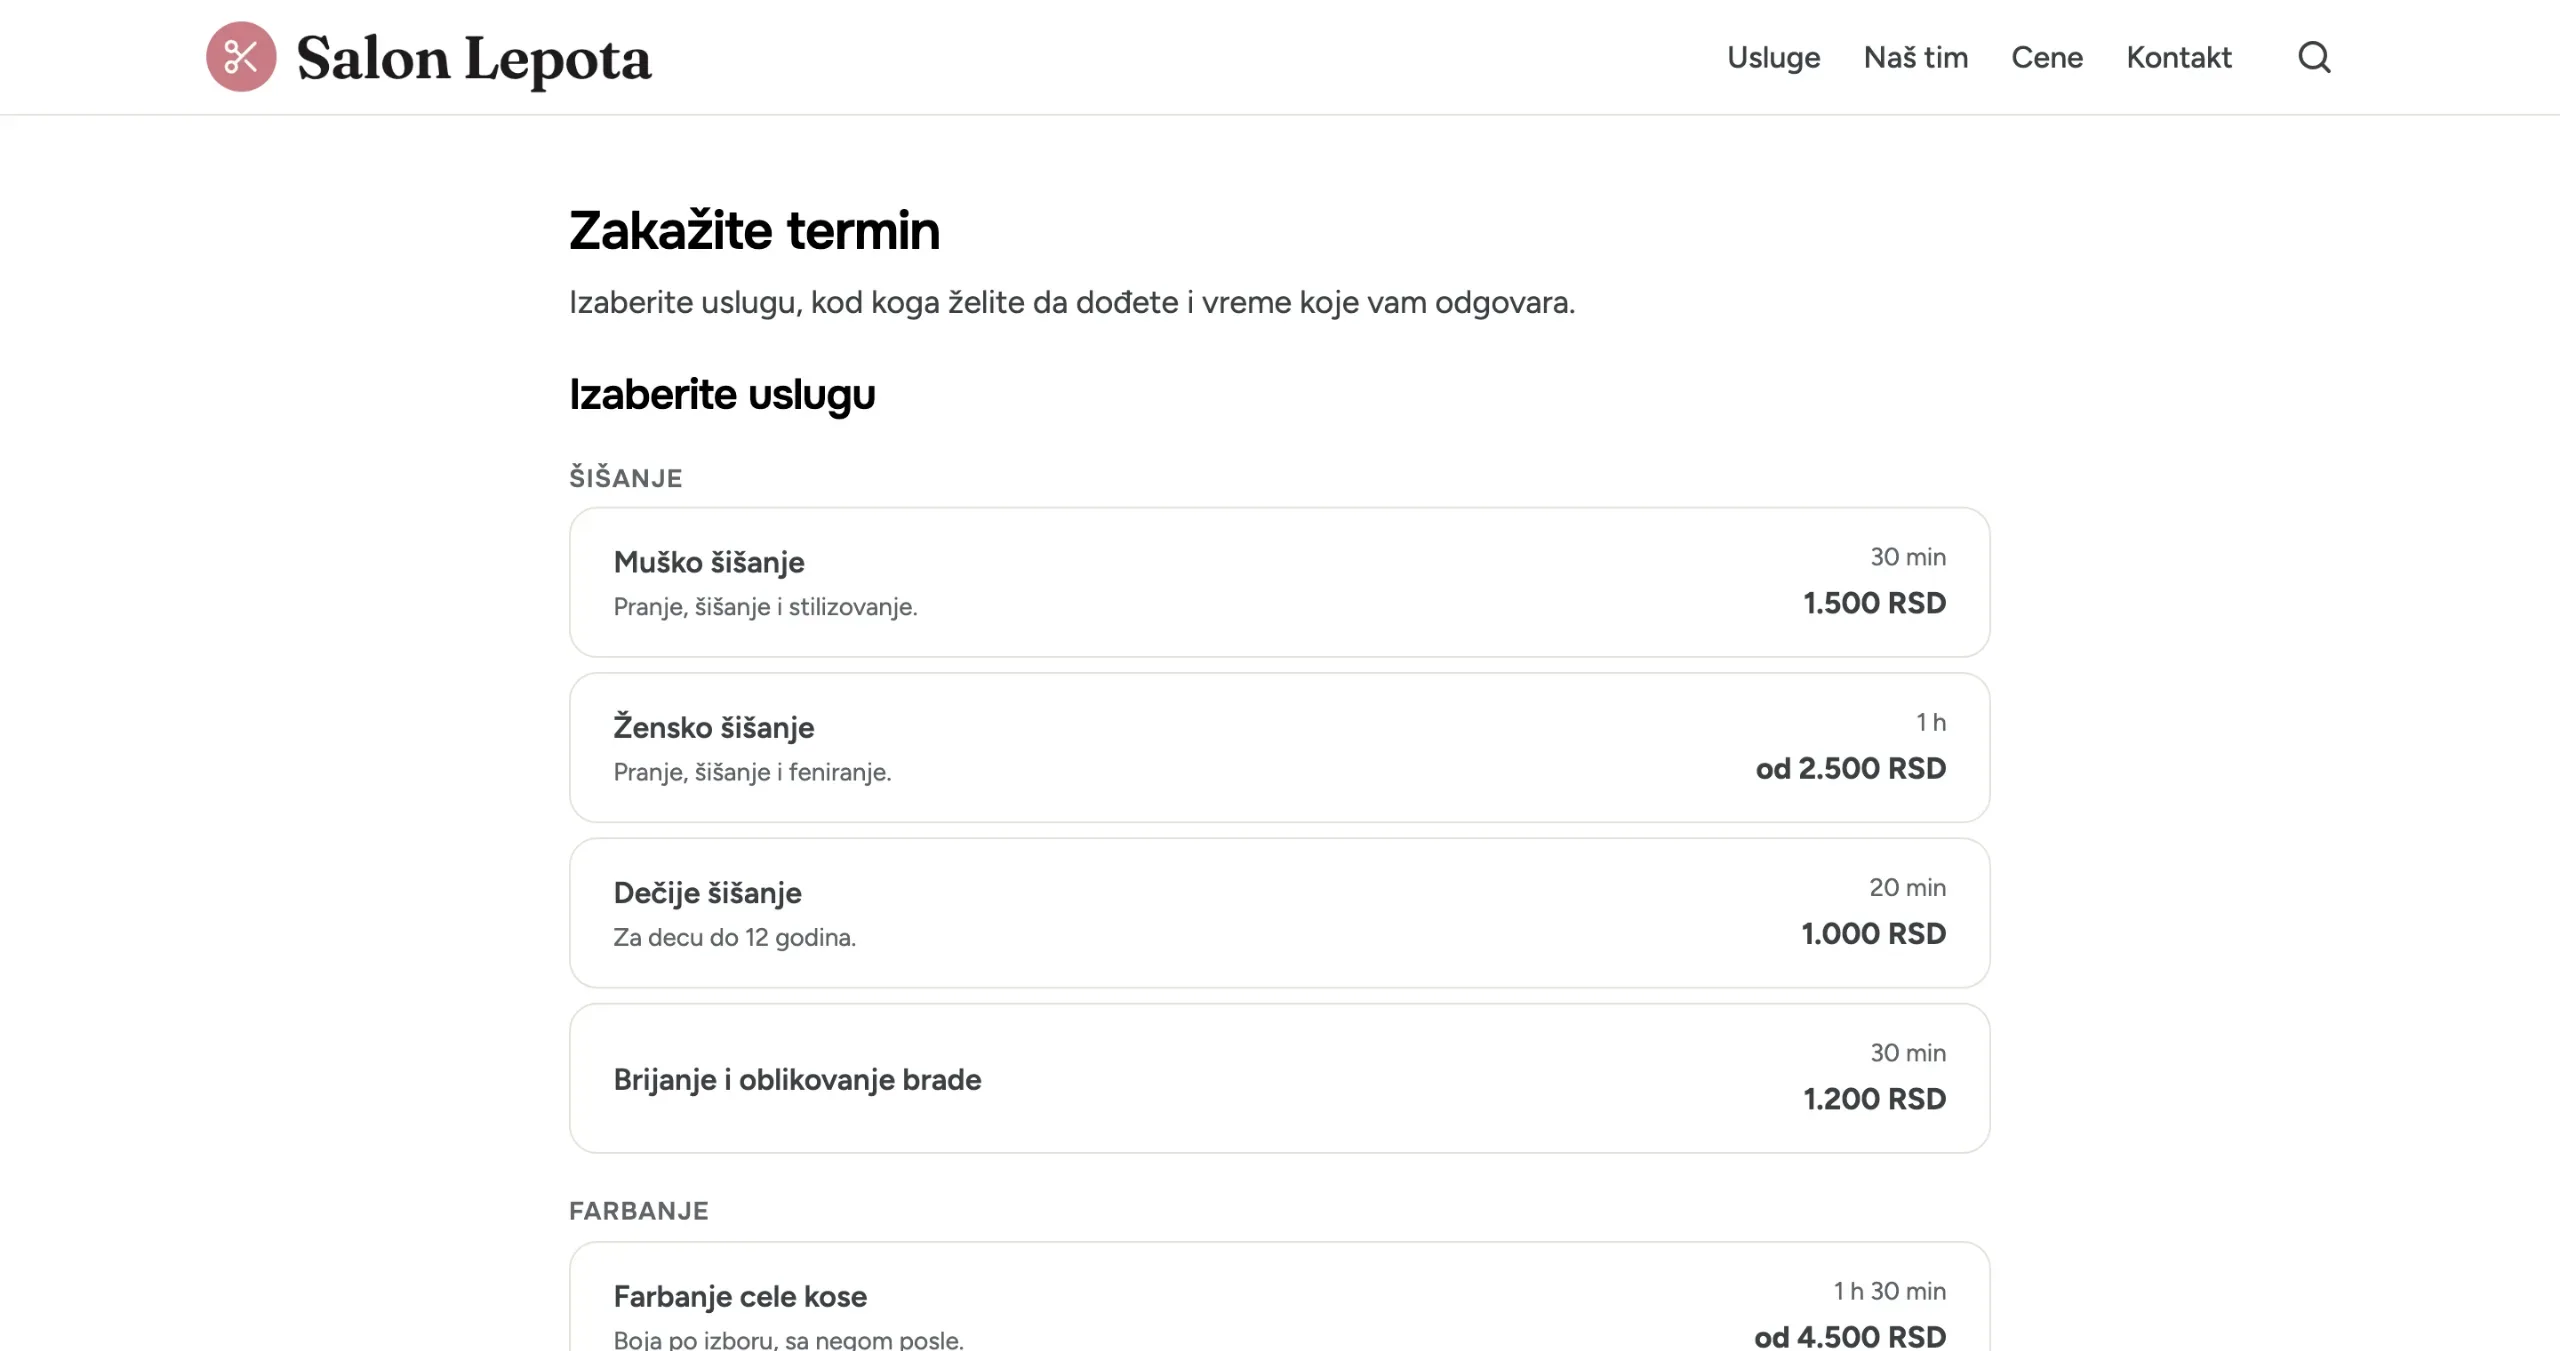Click the FARBANJE category label
The width and height of the screenshot is (2560, 1351).
tap(638, 1210)
